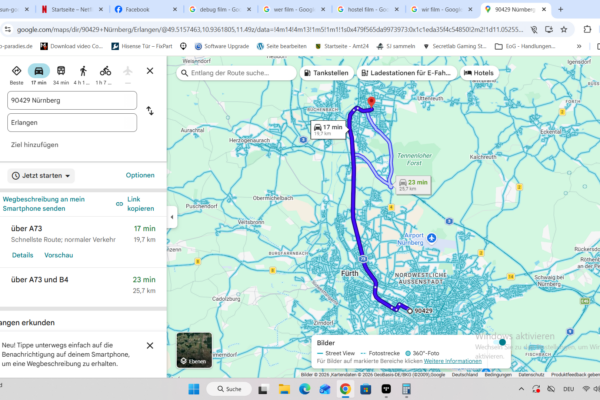
Task: Close the directions panel
Action: point(150,71)
